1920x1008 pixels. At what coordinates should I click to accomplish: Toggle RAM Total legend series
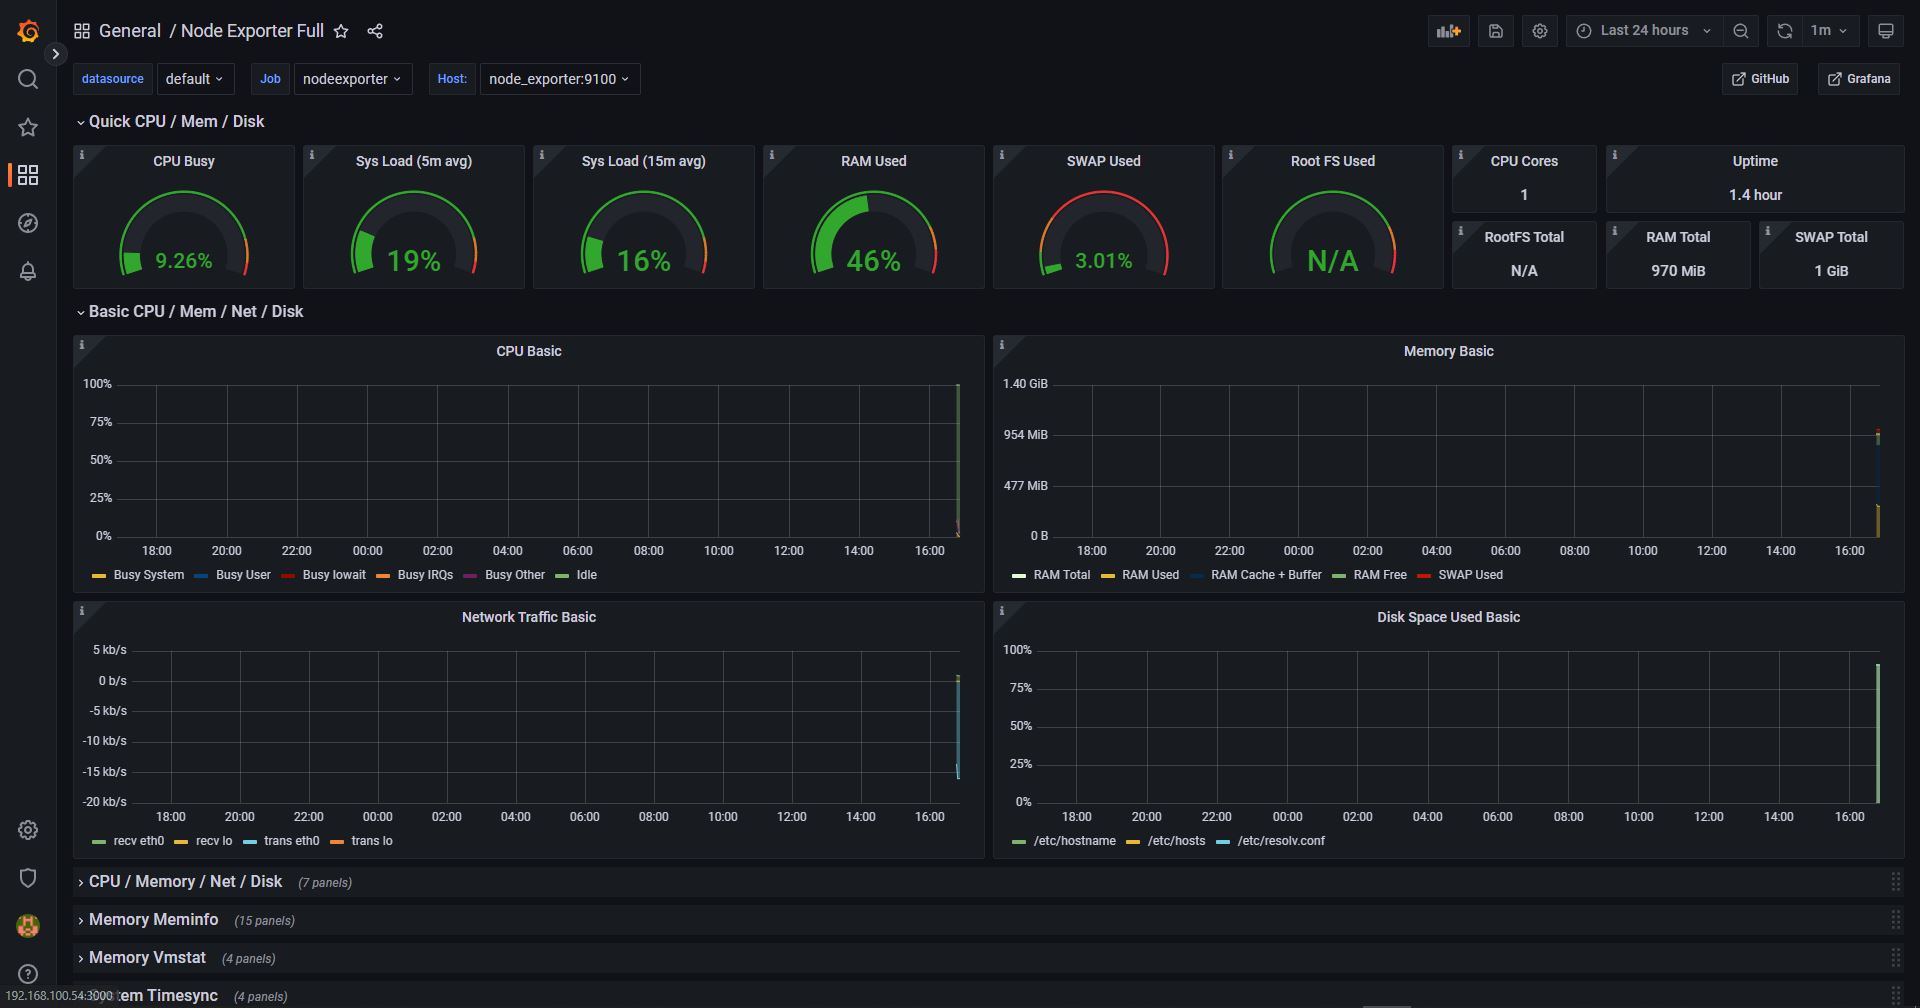(1062, 575)
